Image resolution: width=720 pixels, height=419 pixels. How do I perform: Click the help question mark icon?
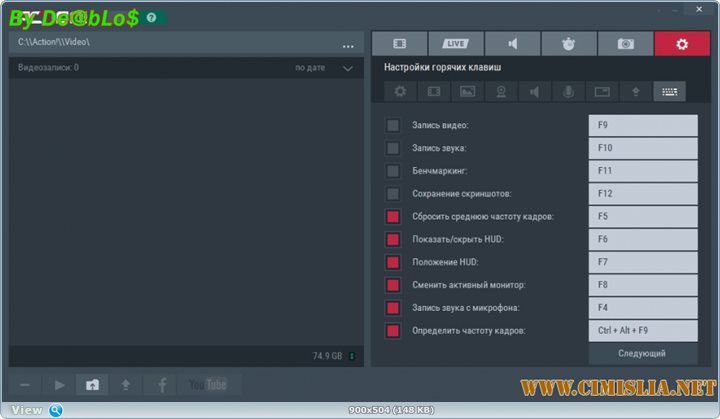pyautogui.click(x=151, y=17)
